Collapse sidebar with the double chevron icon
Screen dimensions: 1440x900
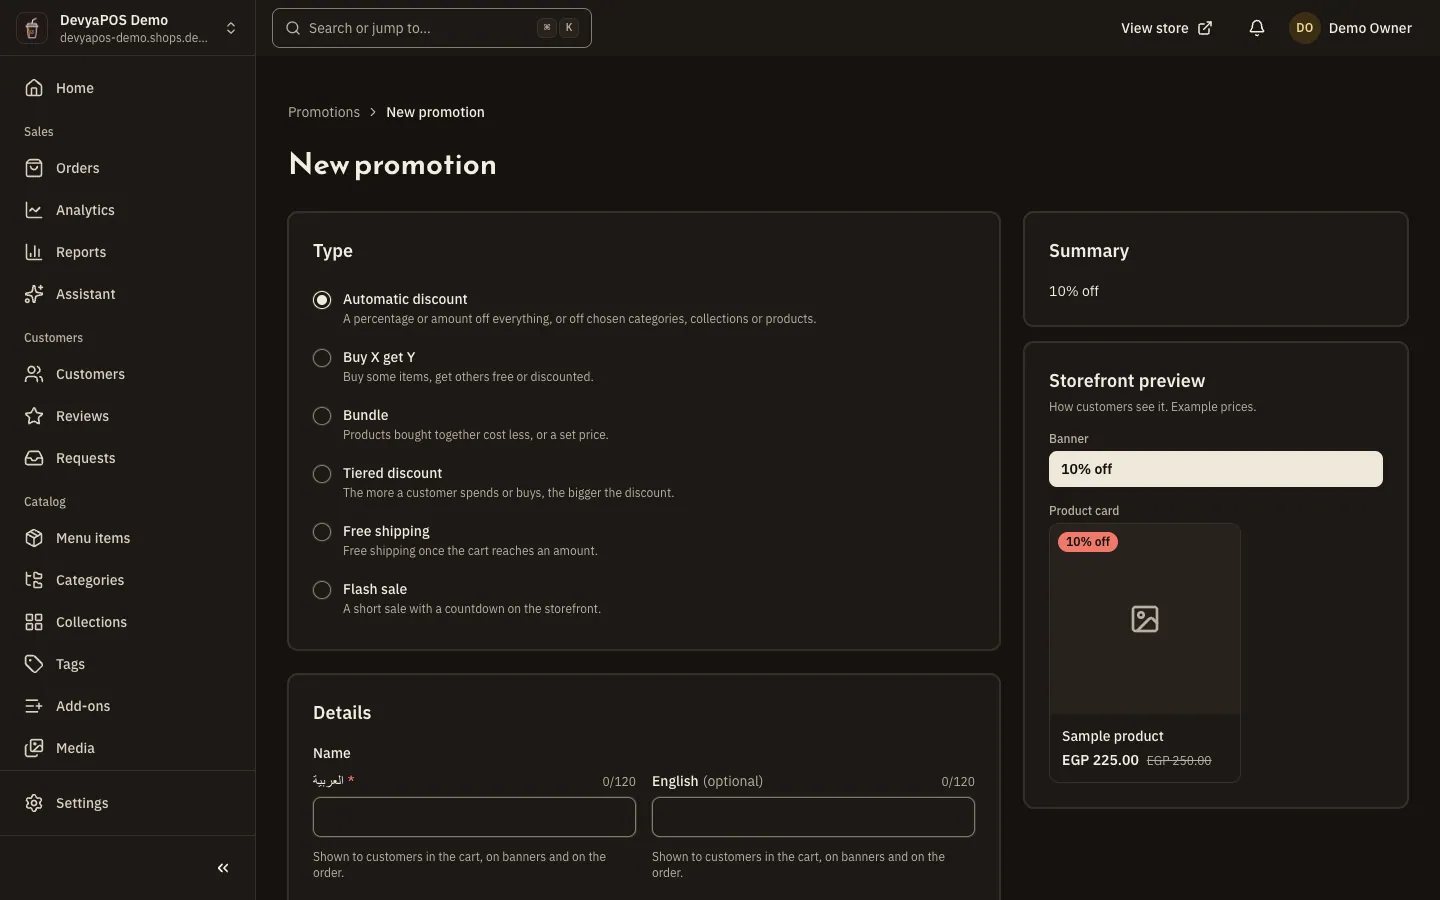click(223, 868)
